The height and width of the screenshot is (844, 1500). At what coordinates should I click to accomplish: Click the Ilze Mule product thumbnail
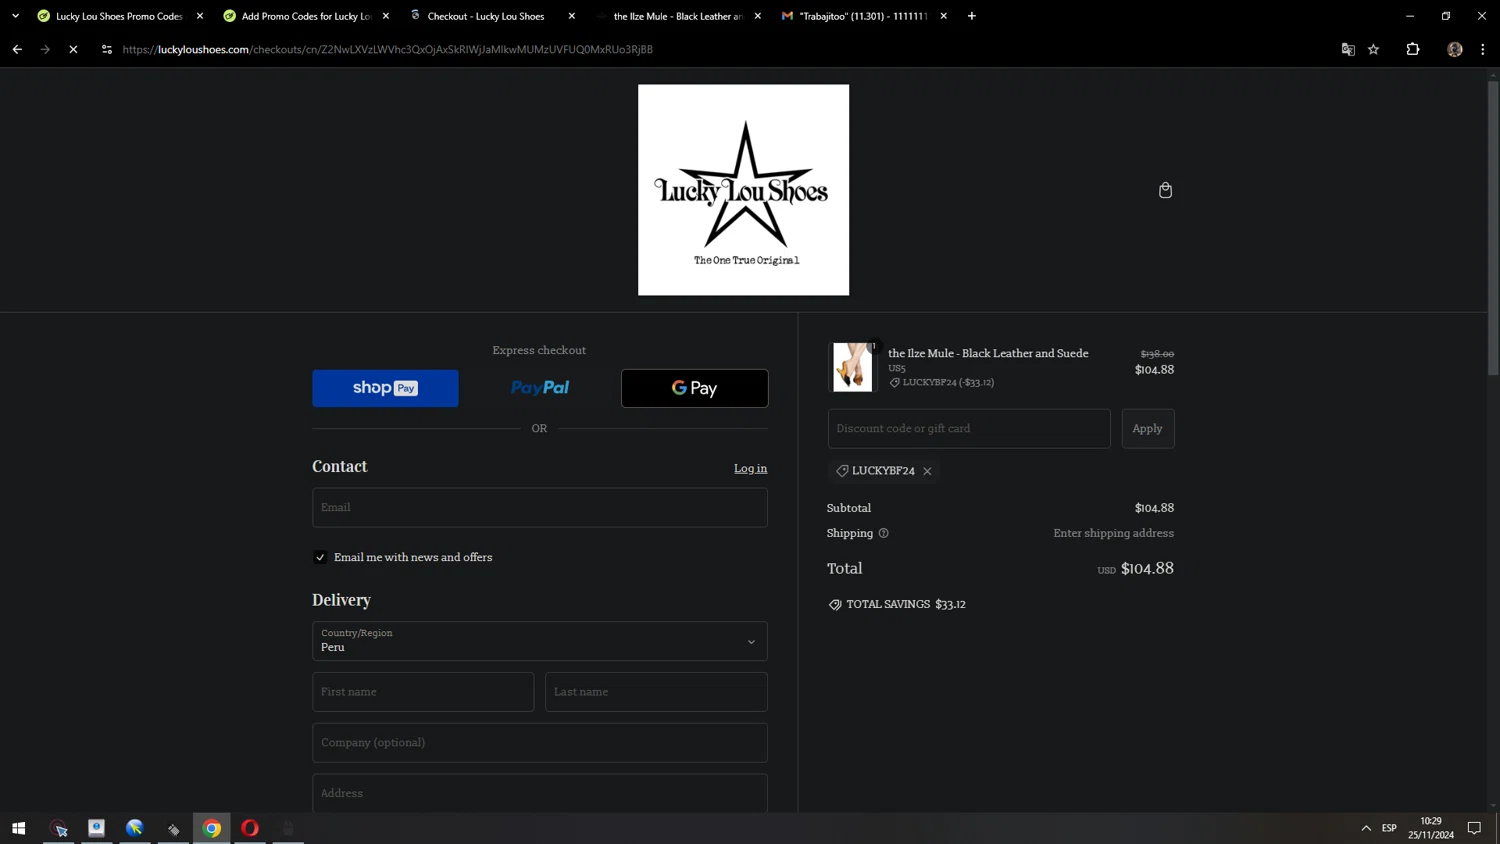pos(853,367)
